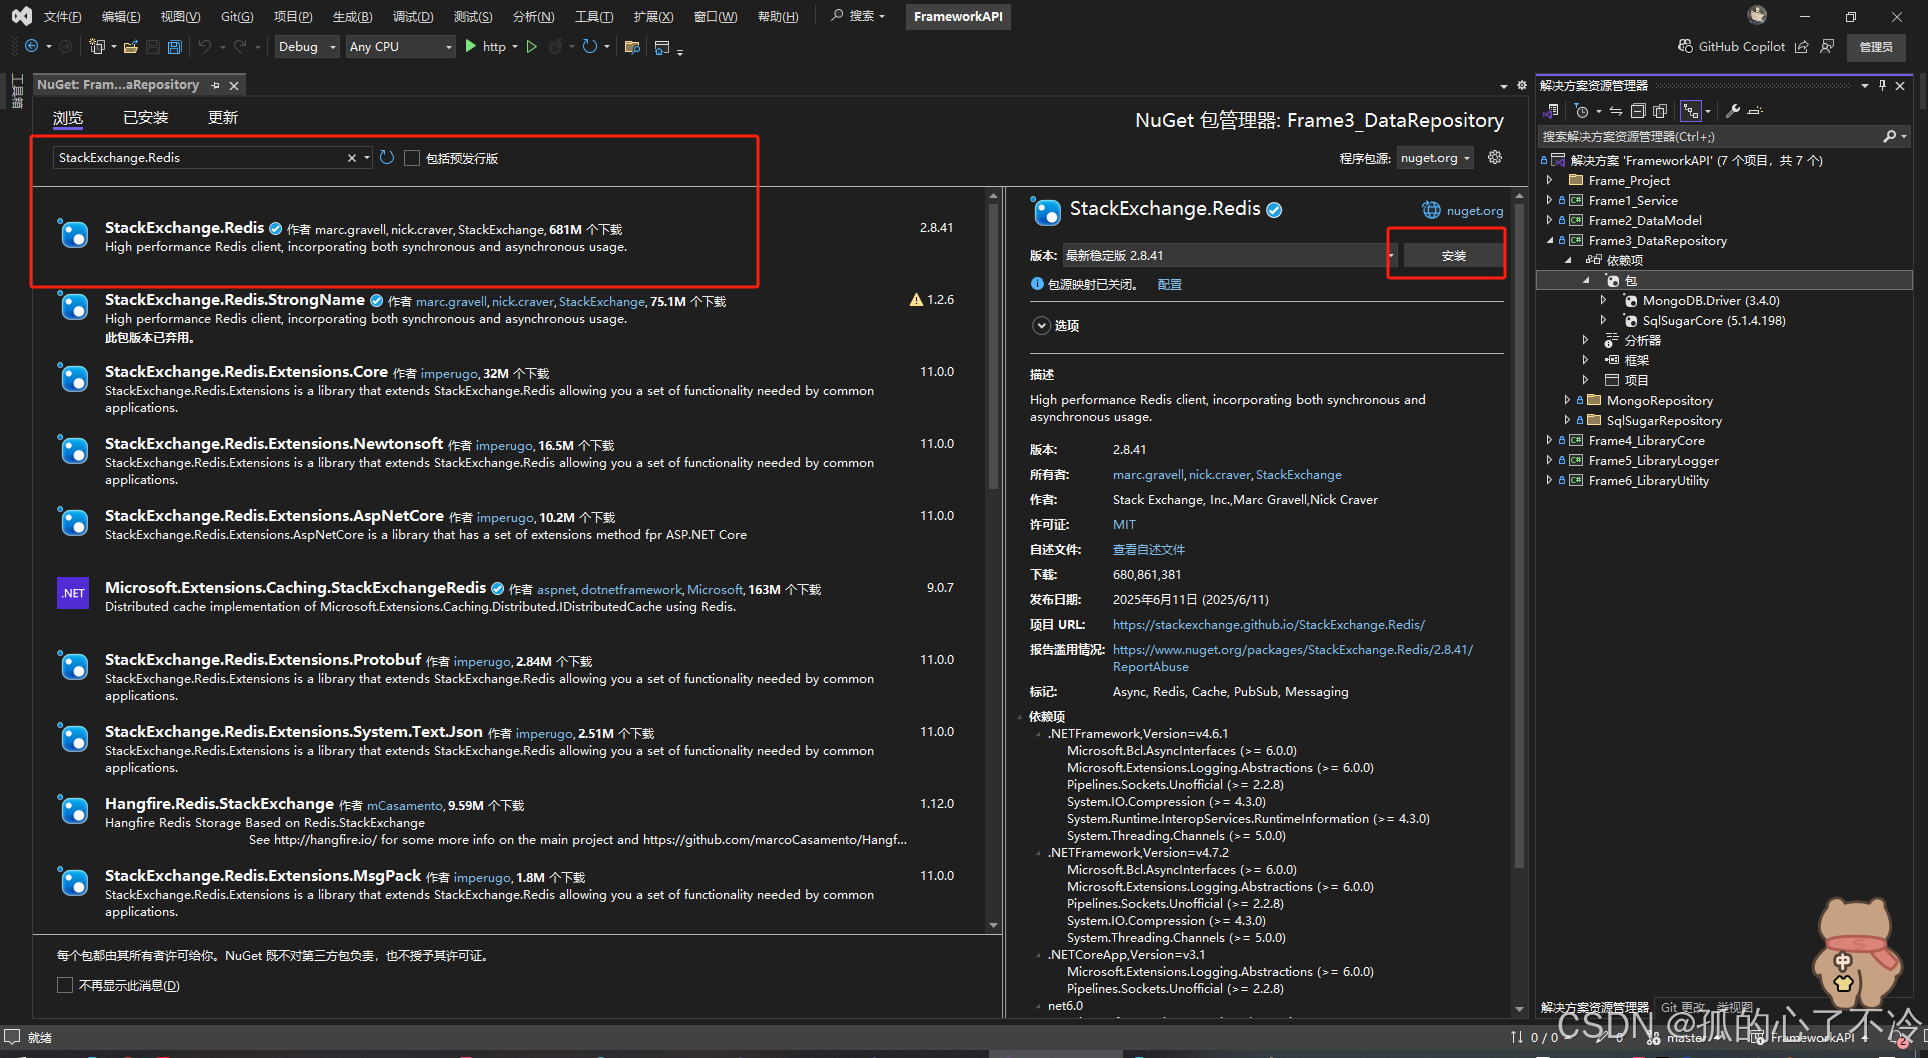Select SqlSugarCore (5.1.4.198) in Solution Explorer
1928x1058 pixels.
pyautogui.click(x=1713, y=321)
